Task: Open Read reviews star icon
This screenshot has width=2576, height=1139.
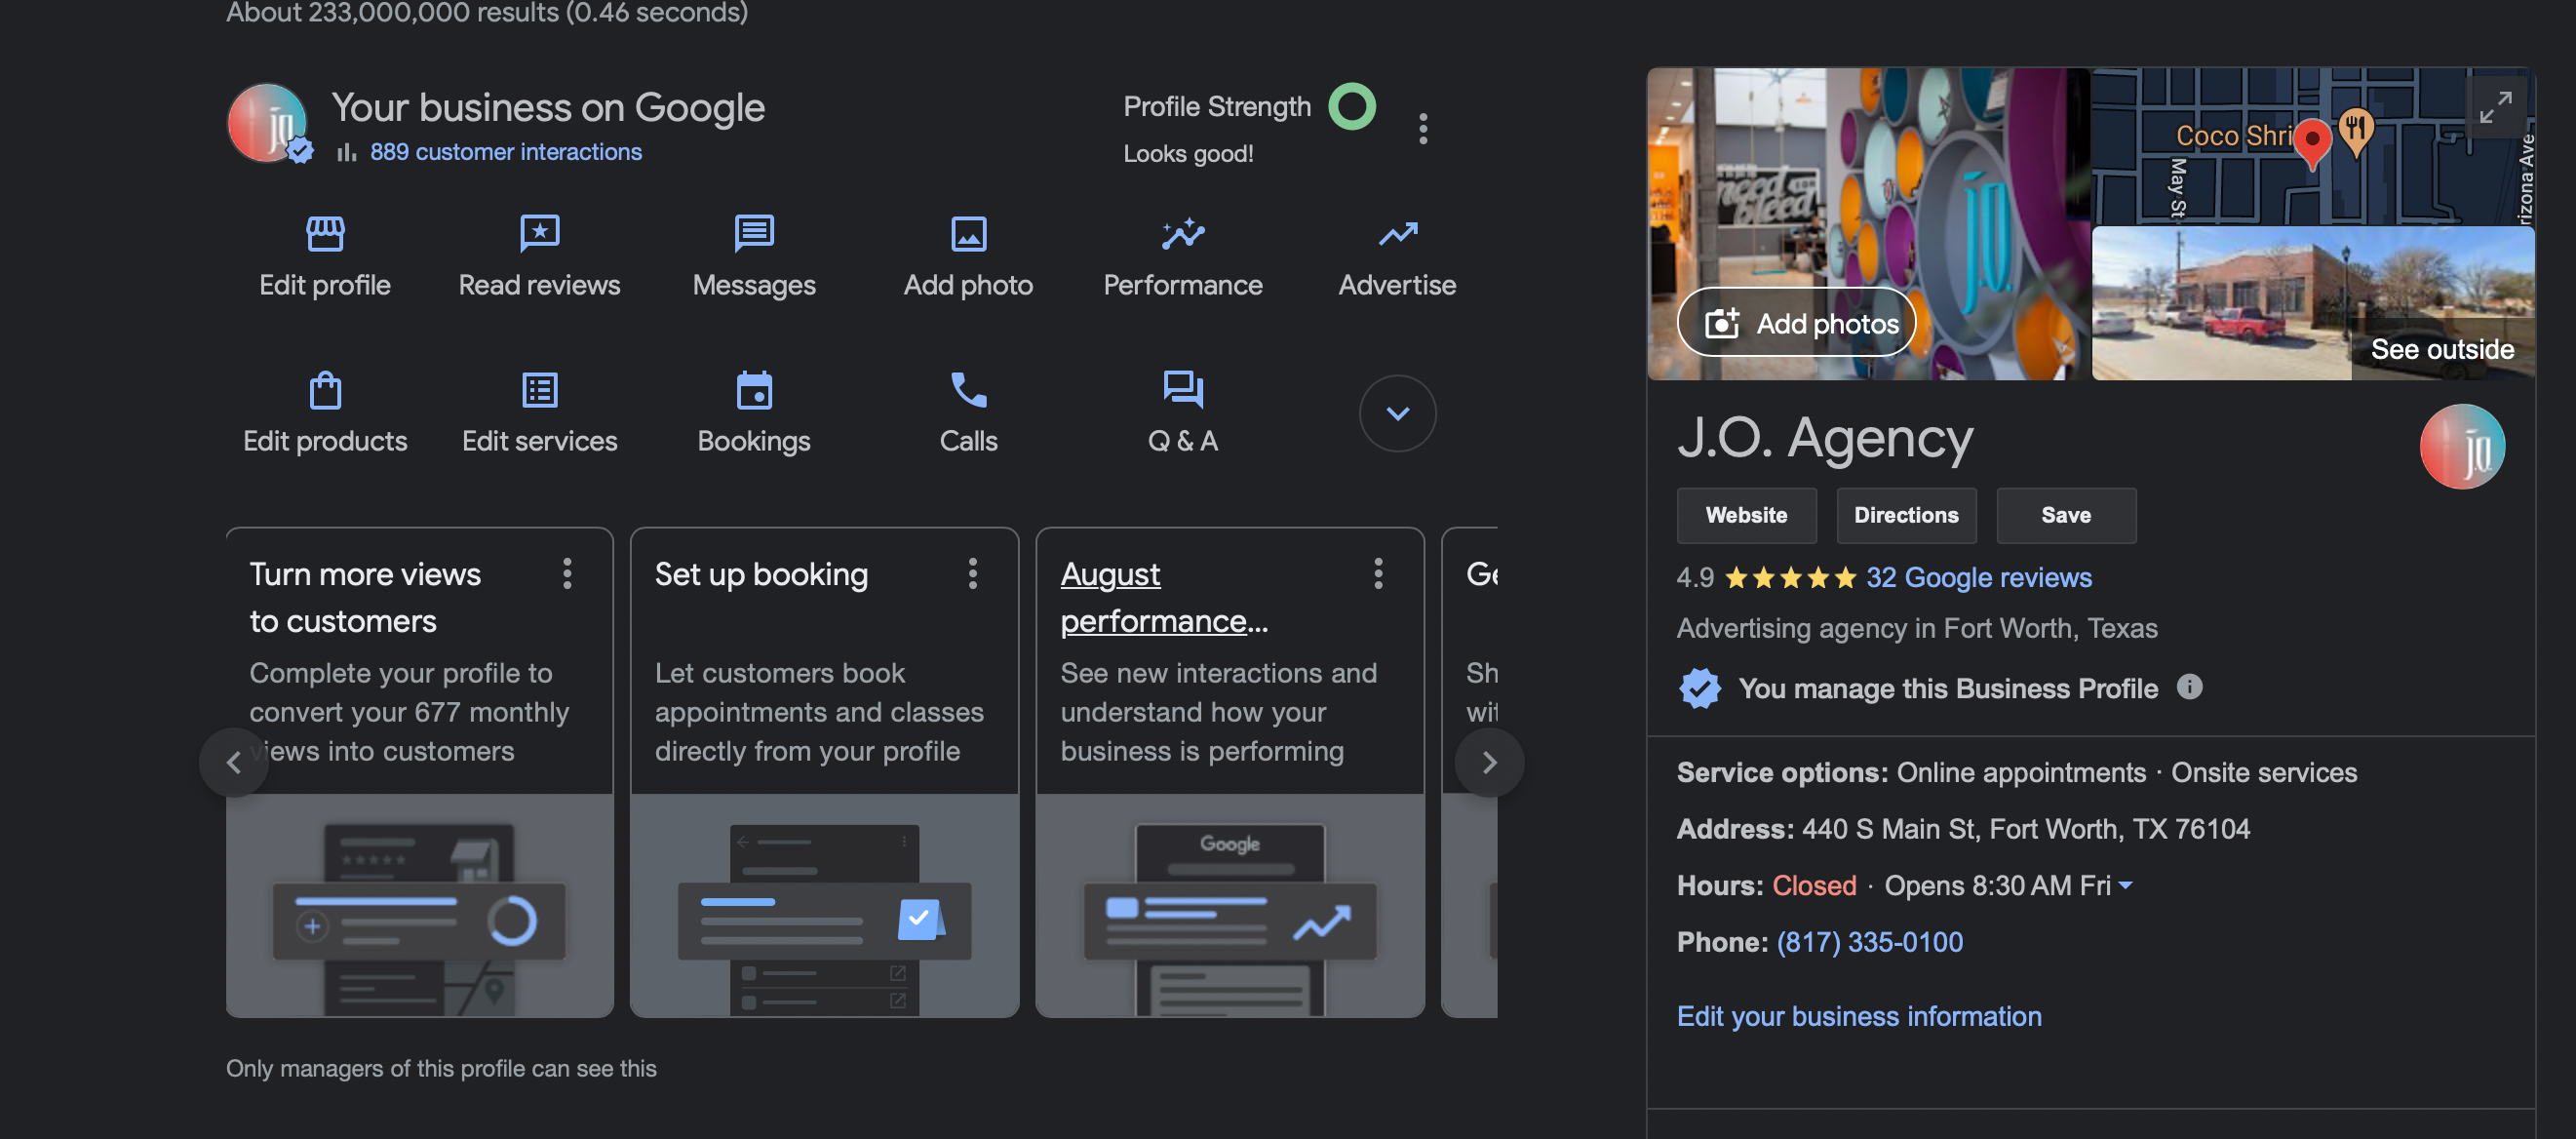Action: (x=539, y=234)
